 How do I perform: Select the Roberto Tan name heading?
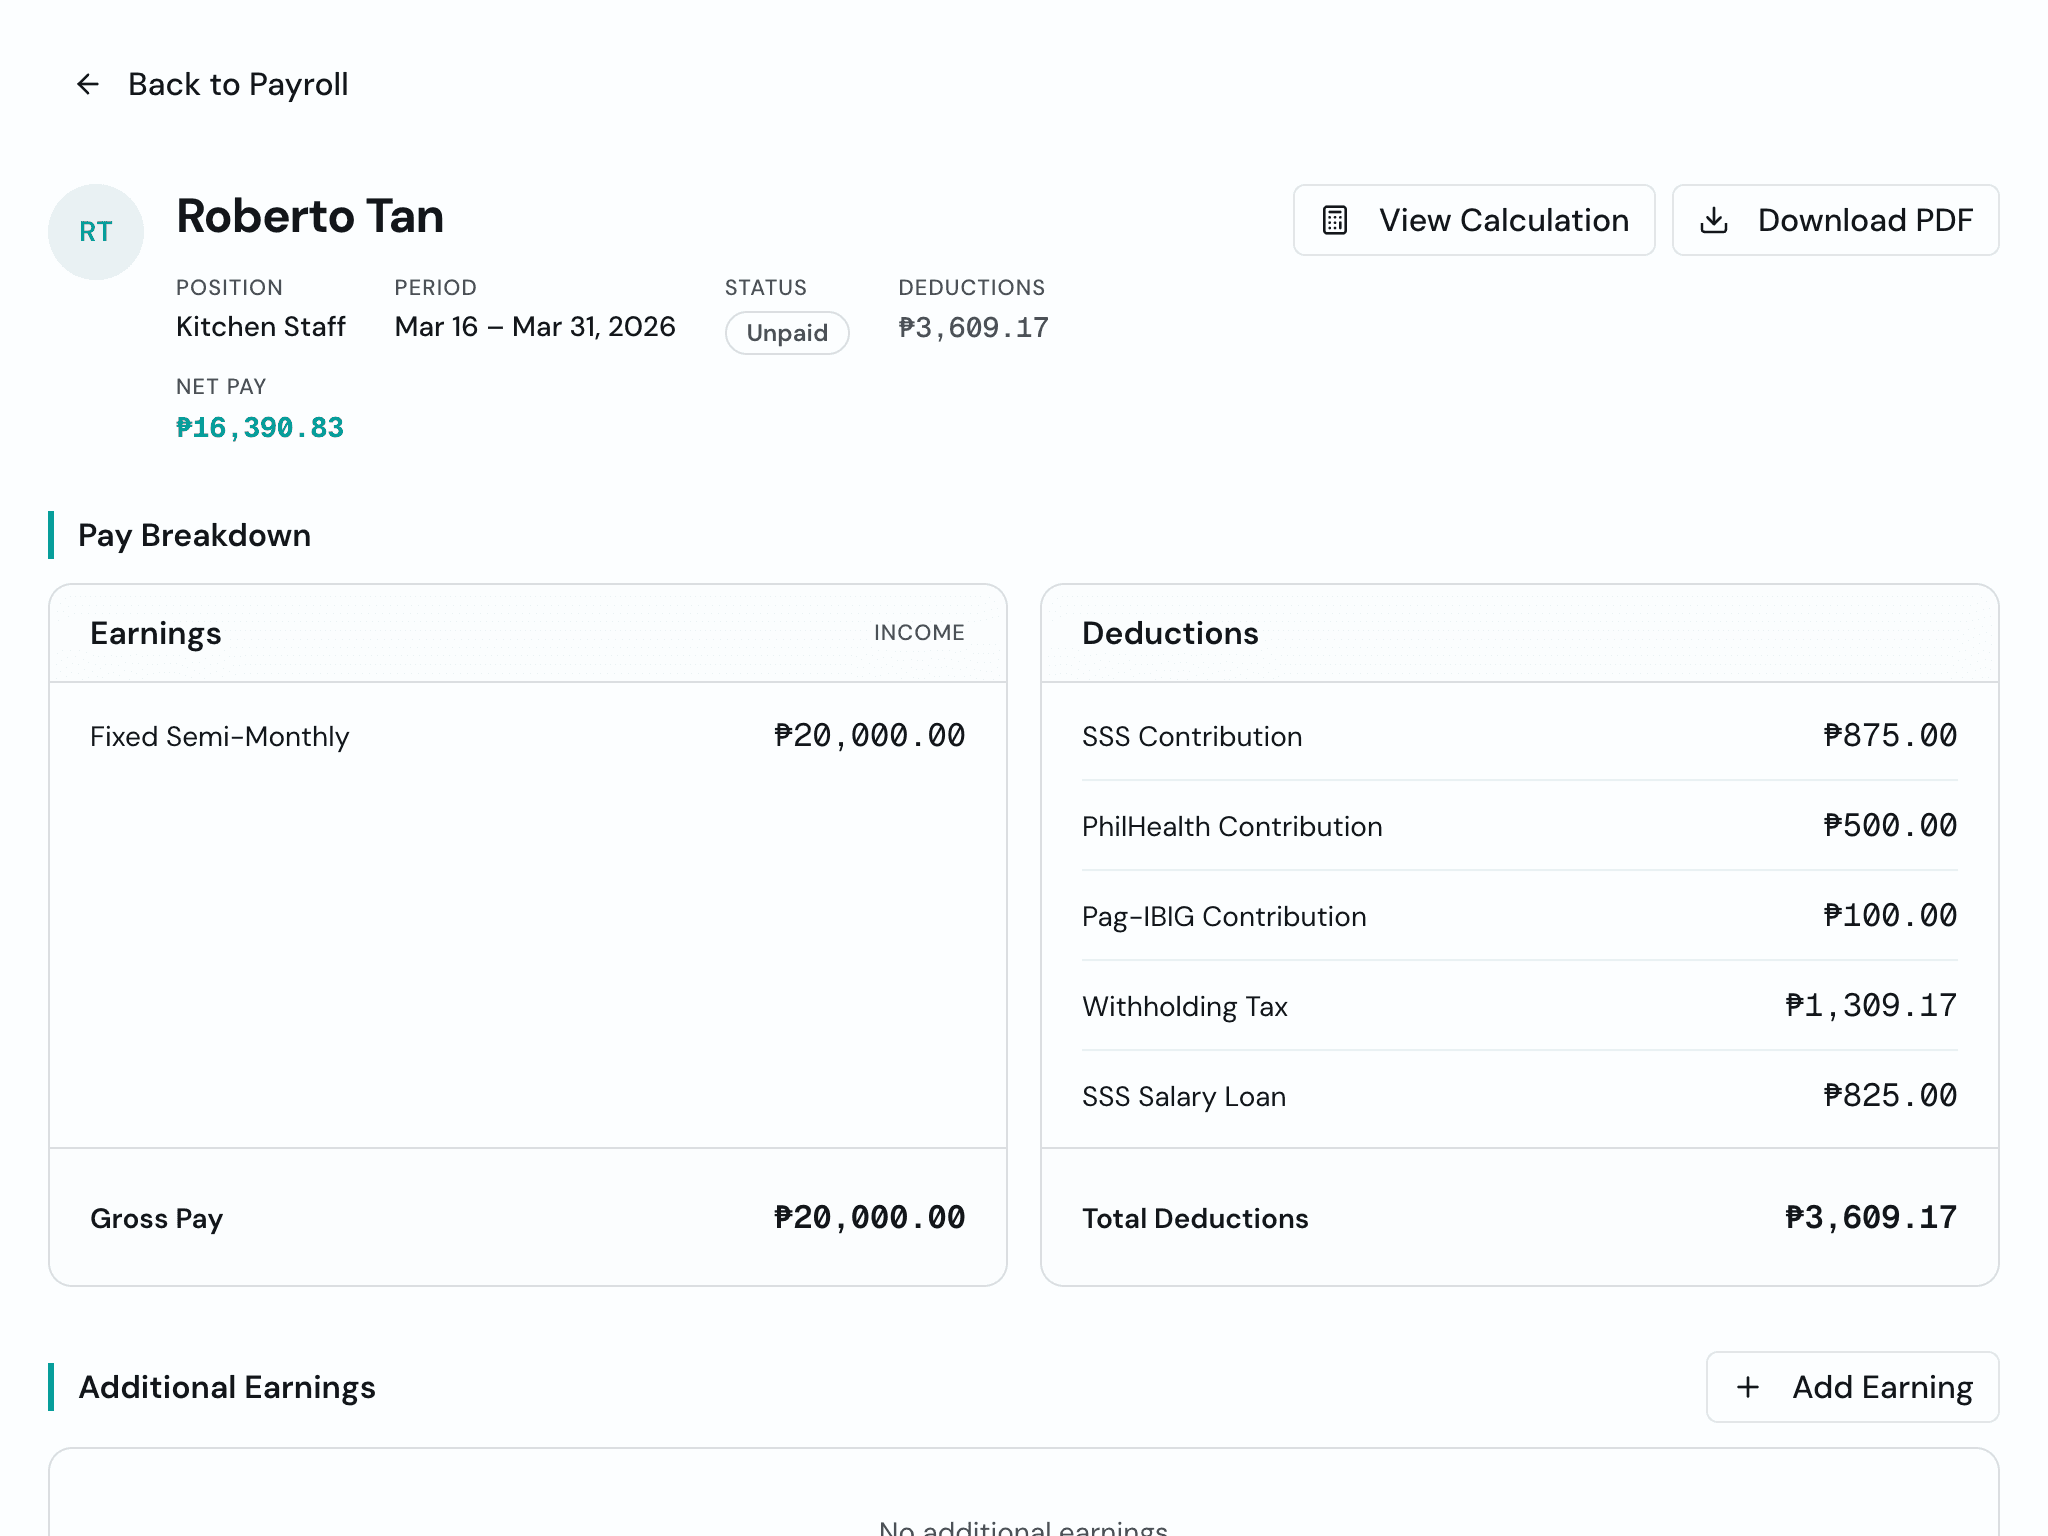[x=310, y=216]
